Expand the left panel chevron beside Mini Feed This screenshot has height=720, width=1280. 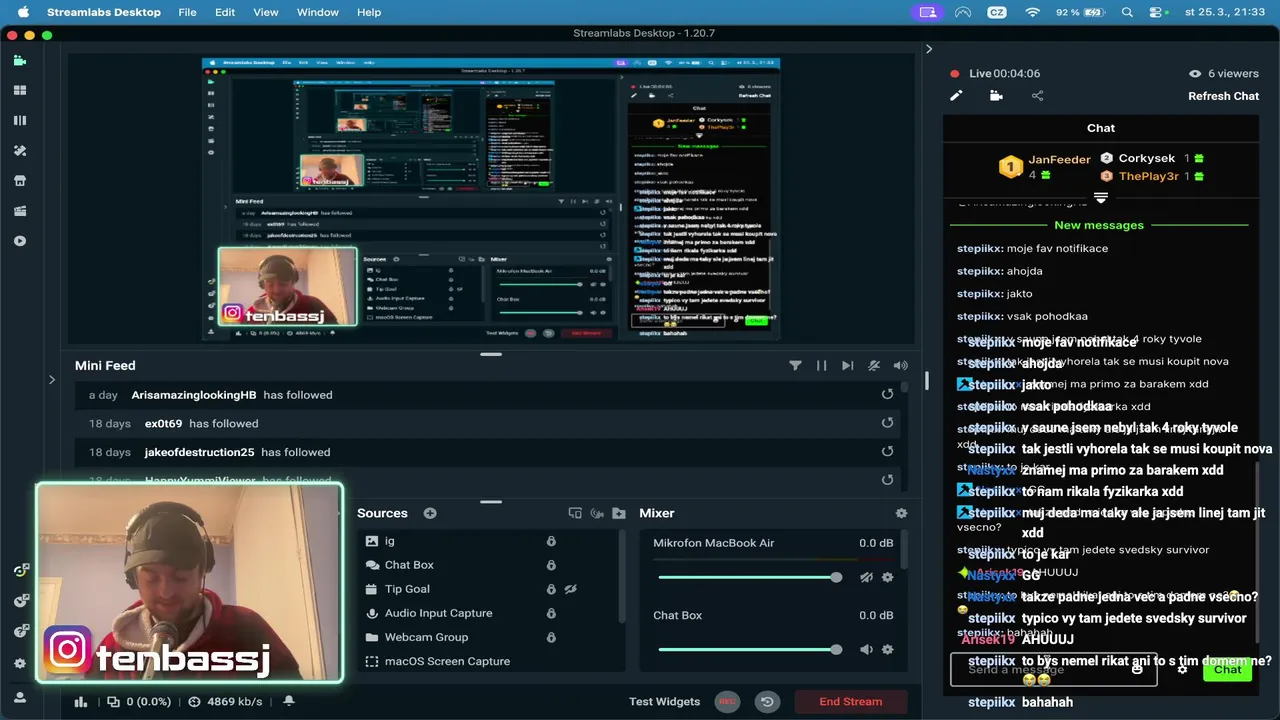(52, 379)
